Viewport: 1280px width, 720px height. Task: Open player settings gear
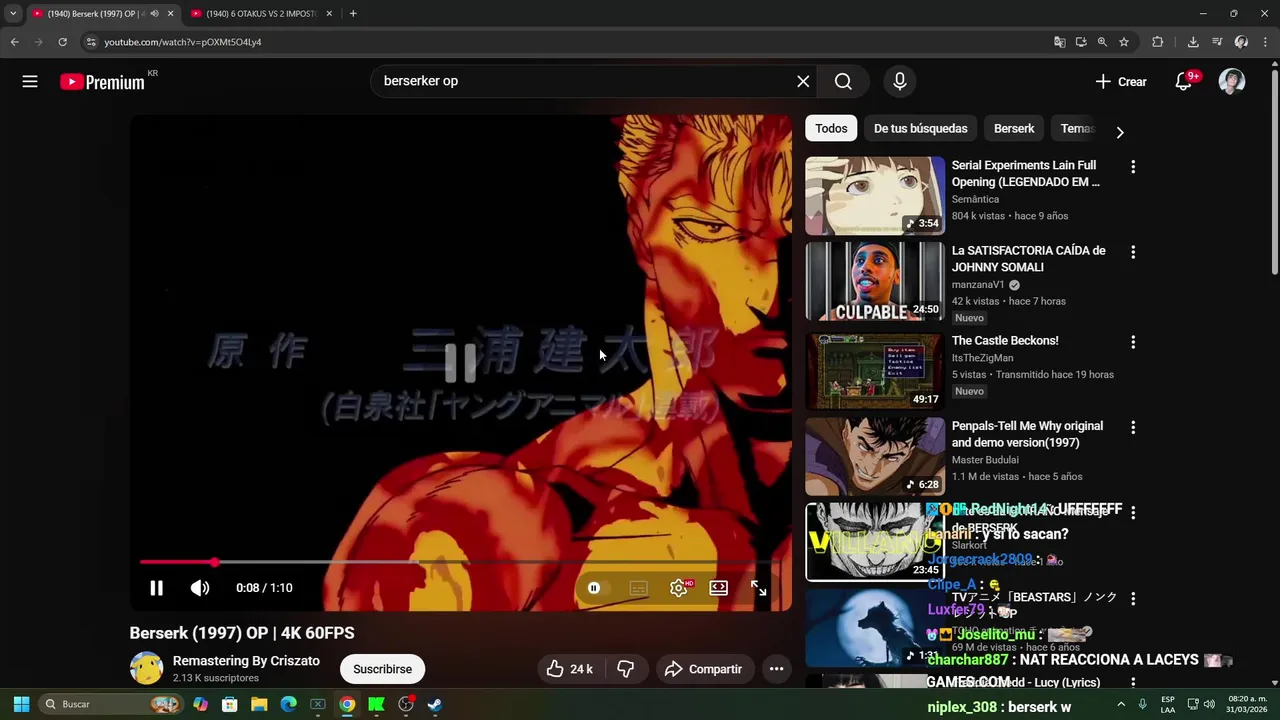click(x=679, y=588)
